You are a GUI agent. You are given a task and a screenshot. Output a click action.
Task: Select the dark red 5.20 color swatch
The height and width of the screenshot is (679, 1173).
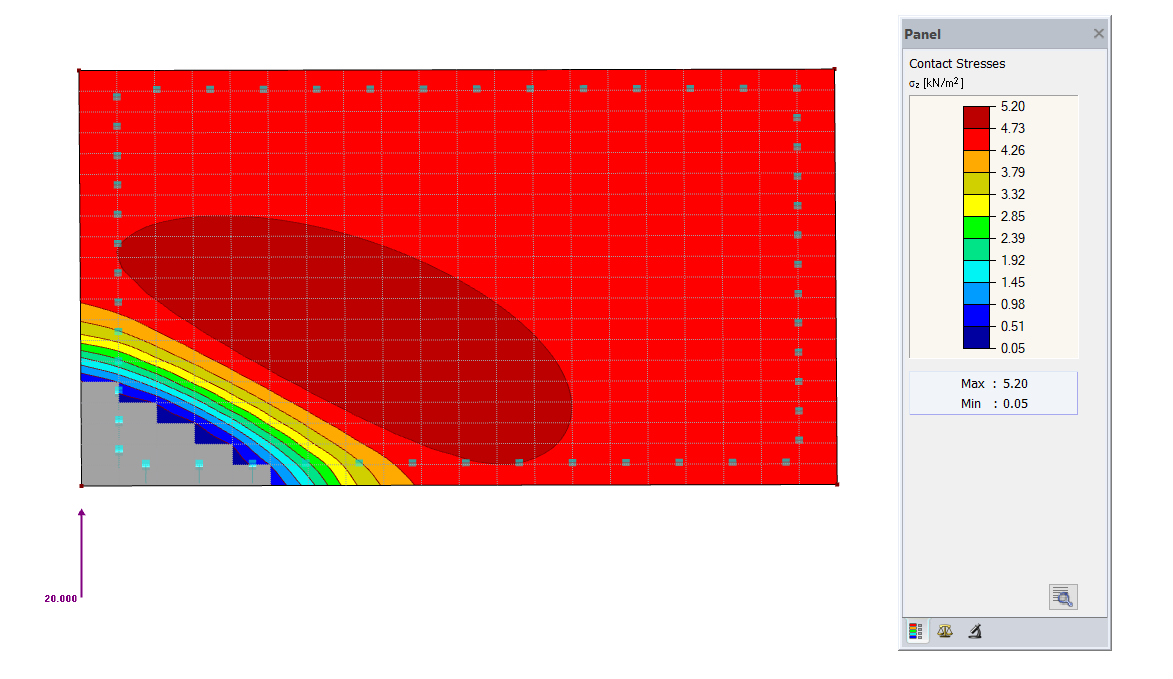(x=976, y=117)
